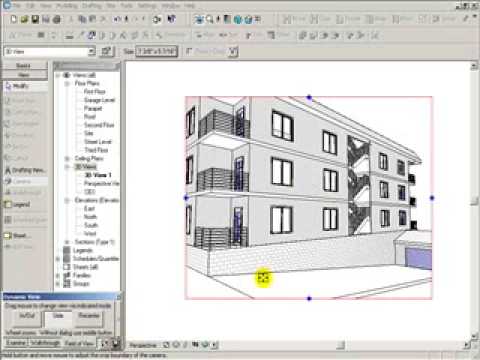This screenshot has height=360, width=480.
Task: Click Detail Level icon after Perspective label
Action: pos(166,345)
